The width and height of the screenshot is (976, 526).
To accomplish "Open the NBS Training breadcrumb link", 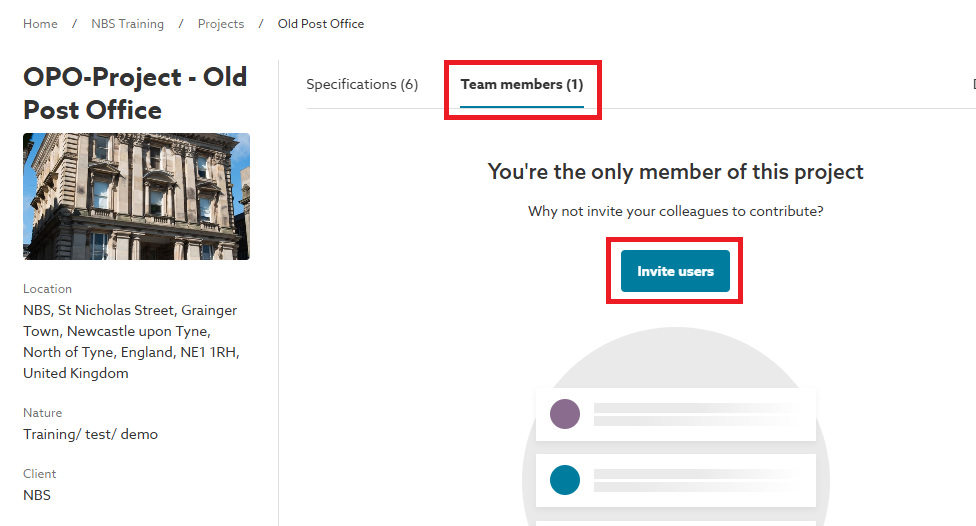I will (127, 24).
